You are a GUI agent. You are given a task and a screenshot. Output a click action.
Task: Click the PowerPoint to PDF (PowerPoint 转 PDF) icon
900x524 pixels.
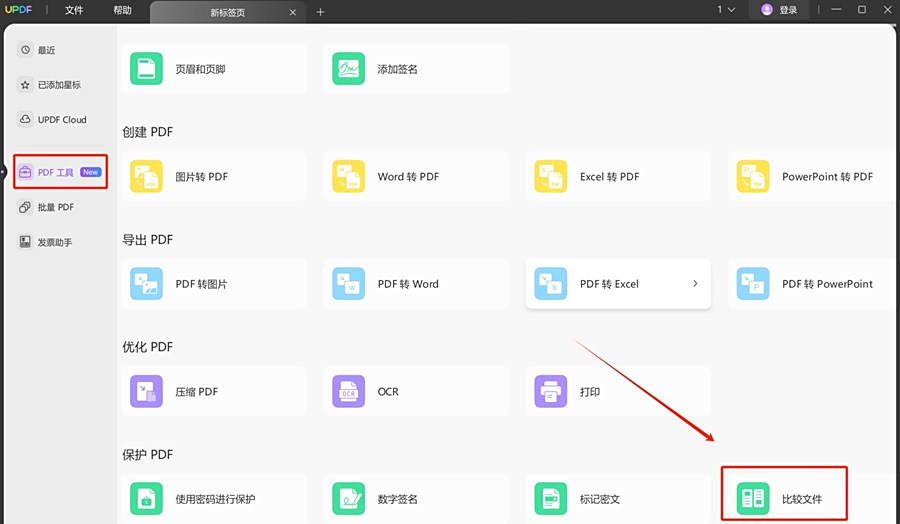752,176
